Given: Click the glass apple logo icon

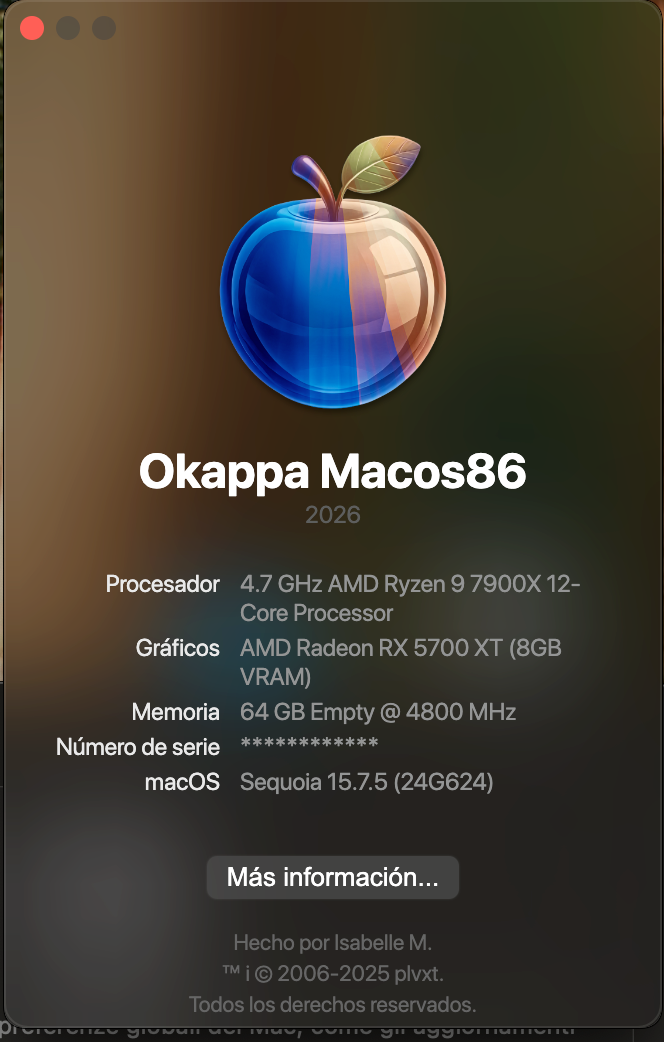Looking at the screenshot, I should 332,272.
